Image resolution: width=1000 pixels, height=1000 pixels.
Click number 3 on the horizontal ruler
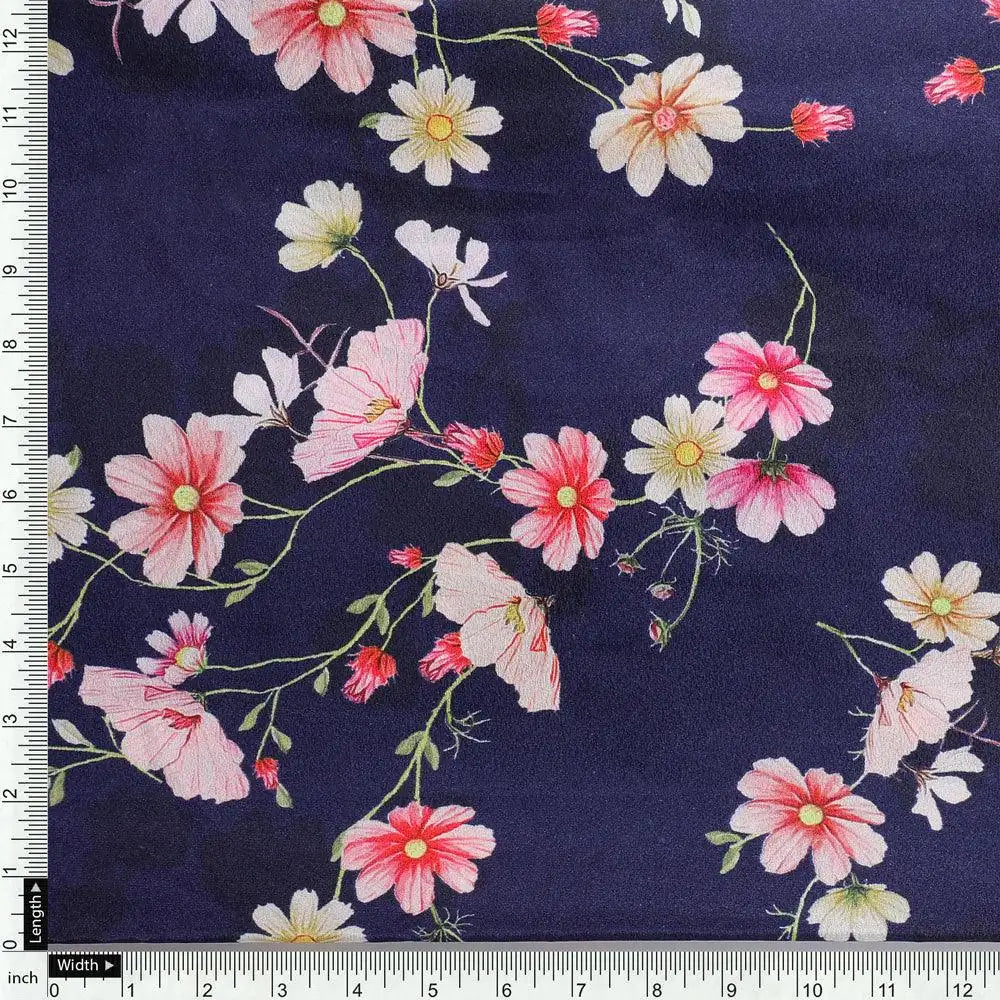coord(281,988)
